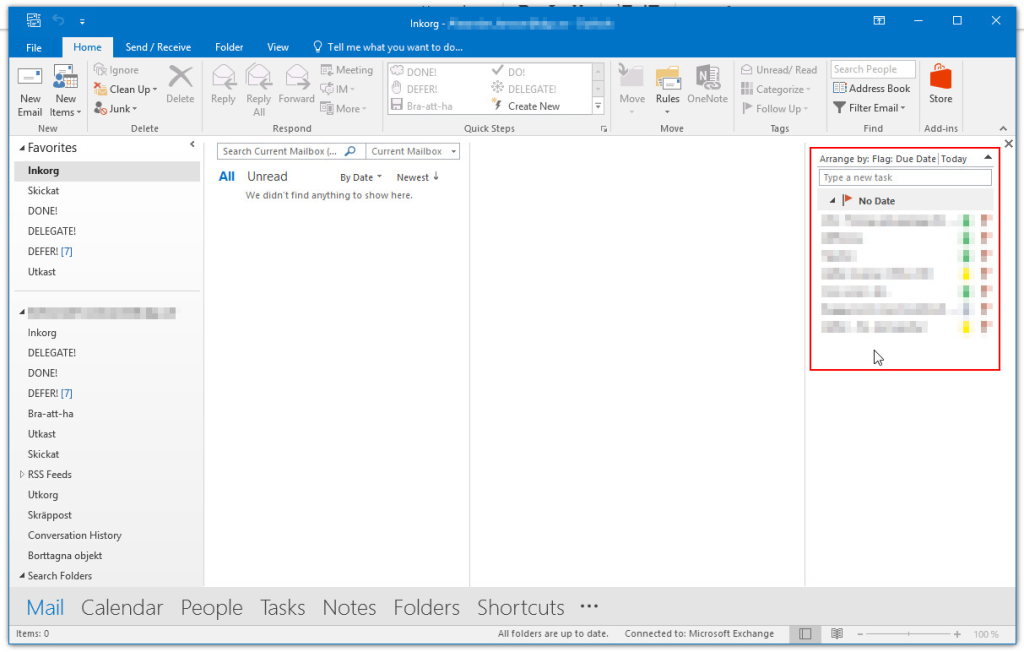Open the Send / Receive ribbon tab
Image resolution: width=1024 pixels, height=652 pixels.
(158, 47)
